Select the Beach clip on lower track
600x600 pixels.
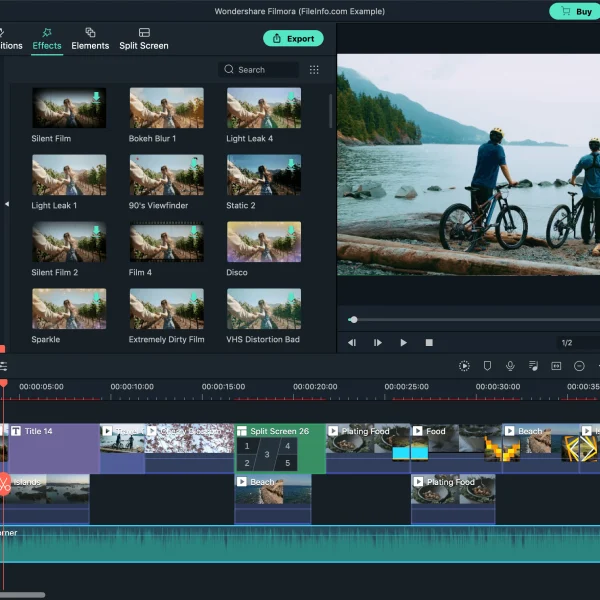pyautogui.click(x=273, y=499)
